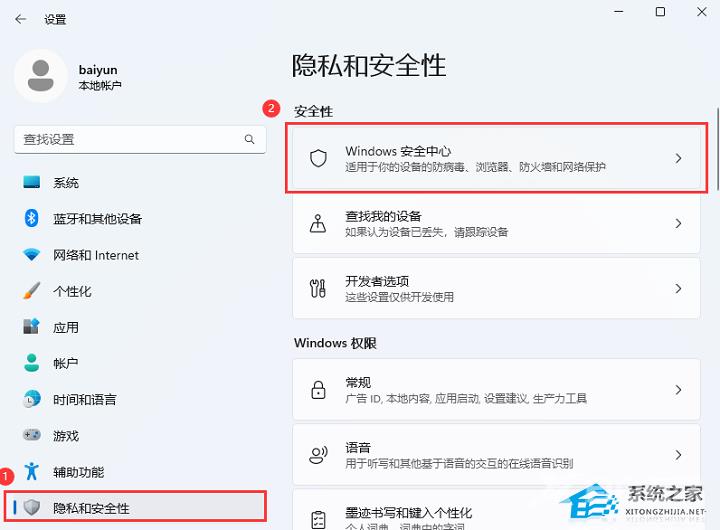Click the Windows 权限 section heading
This screenshot has height=530, width=720.
[335, 343]
